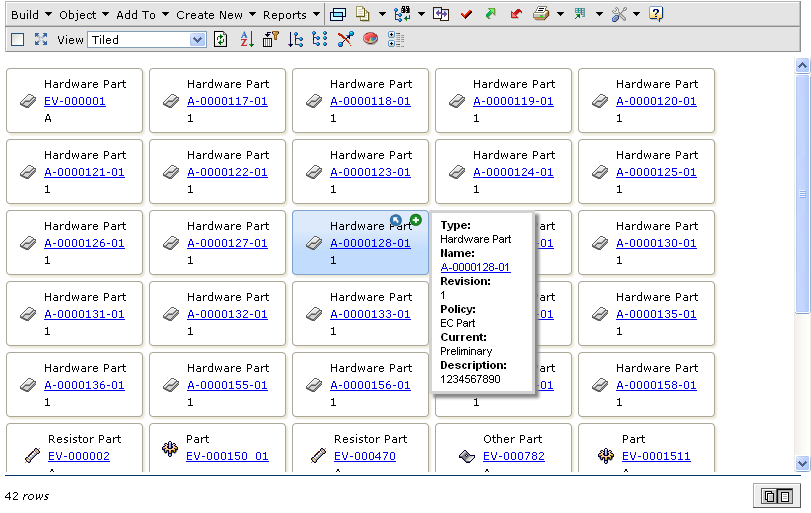Click the green plus icon on selected tile
The image size is (811, 513).
(x=416, y=219)
